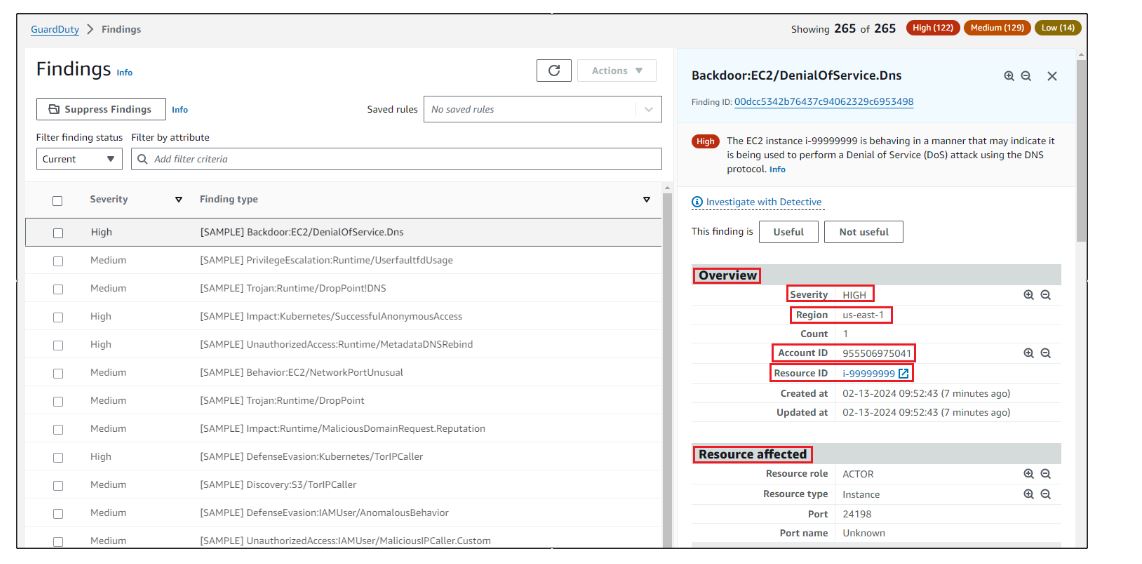Viewport: 1142px width, 564px height.
Task: Open the Finding ID link
Action: (824, 102)
